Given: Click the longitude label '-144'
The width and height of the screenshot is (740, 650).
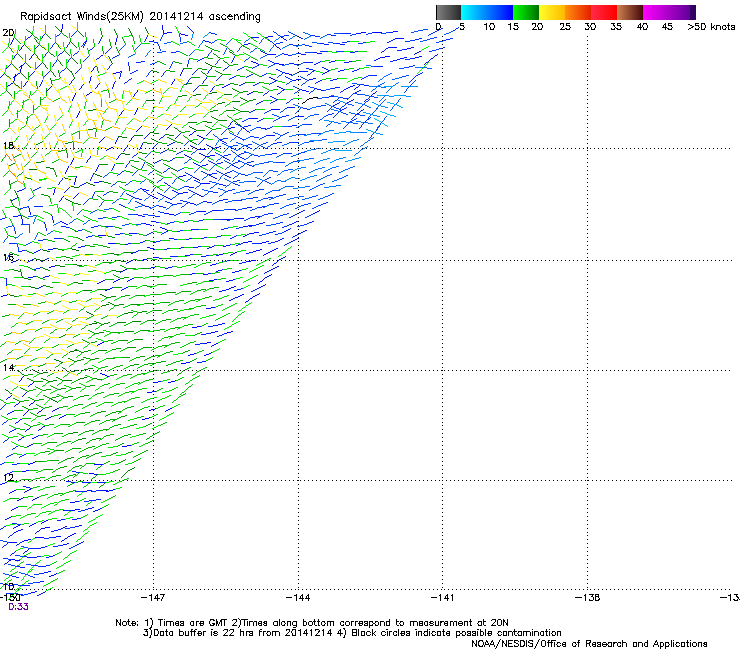Looking at the screenshot, I should tap(298, 598).
